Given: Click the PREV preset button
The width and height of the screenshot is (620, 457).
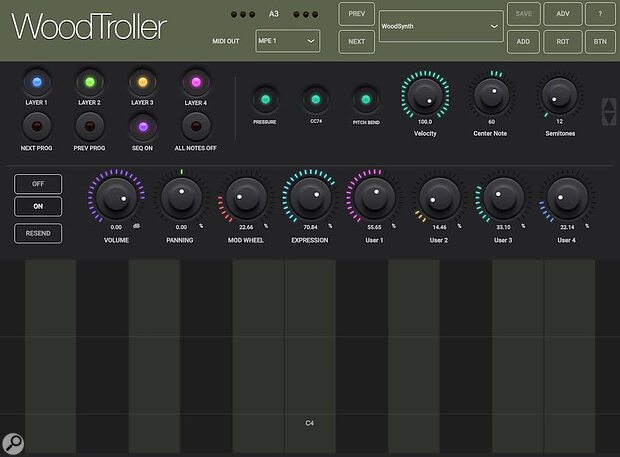Looking at the screenshot, I should (x=356, y=14).
